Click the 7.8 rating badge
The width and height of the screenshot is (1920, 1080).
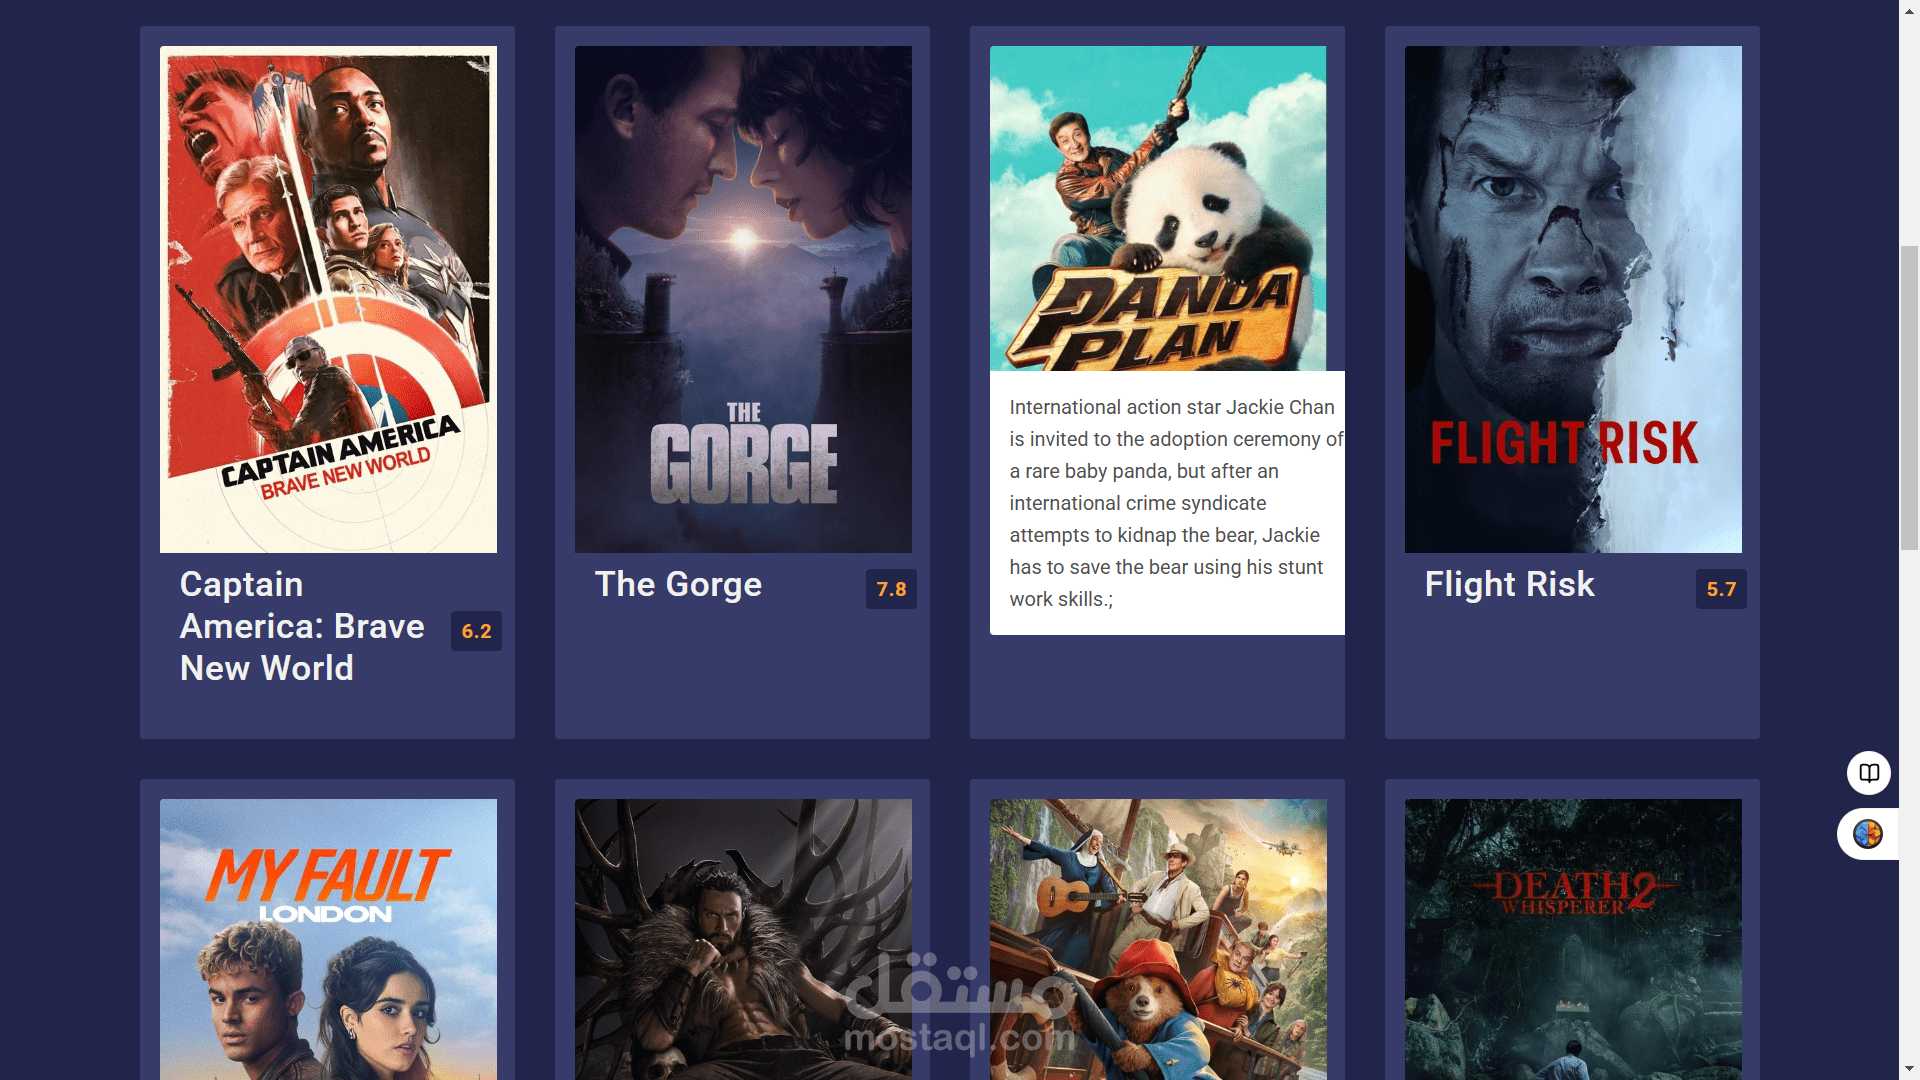pos(891,590)
